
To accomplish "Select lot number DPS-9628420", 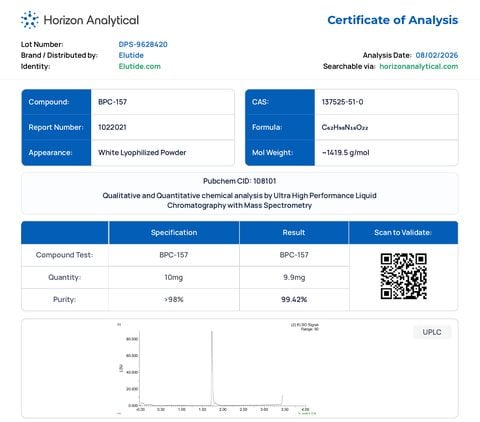I will click(x=143, y=44).
